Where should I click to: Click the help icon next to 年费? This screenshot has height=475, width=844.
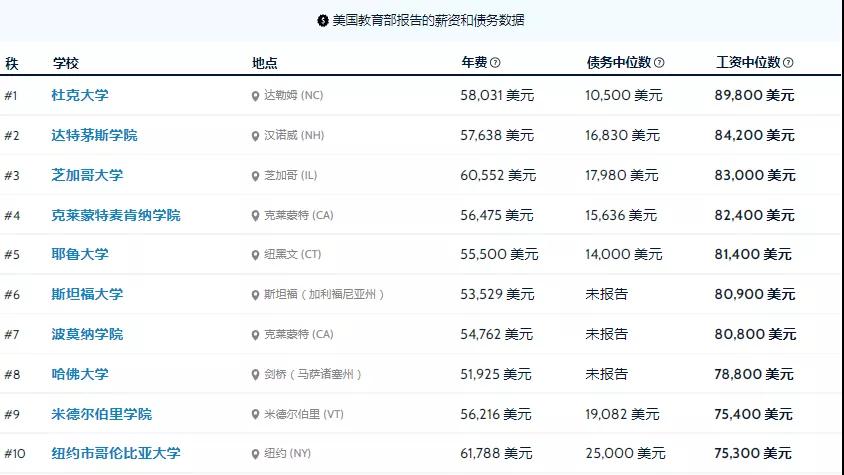[495, 62]
